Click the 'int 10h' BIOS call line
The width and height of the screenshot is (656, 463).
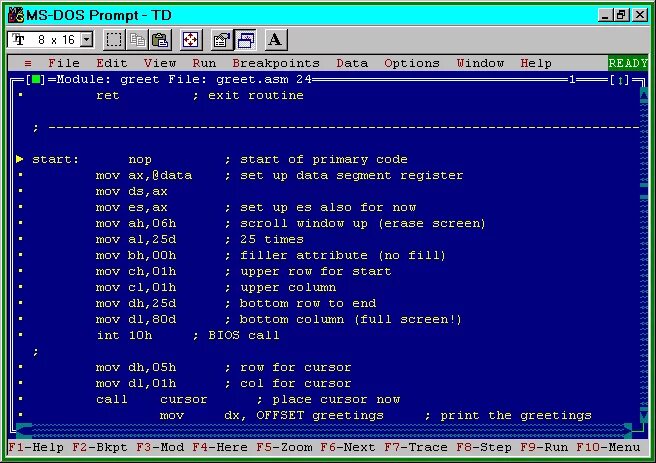tap(188, 335)
